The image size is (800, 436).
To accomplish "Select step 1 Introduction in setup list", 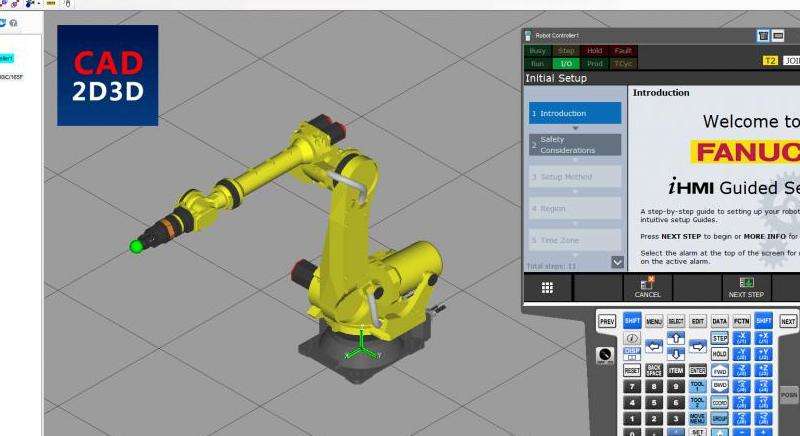I will tap(574, 113).
